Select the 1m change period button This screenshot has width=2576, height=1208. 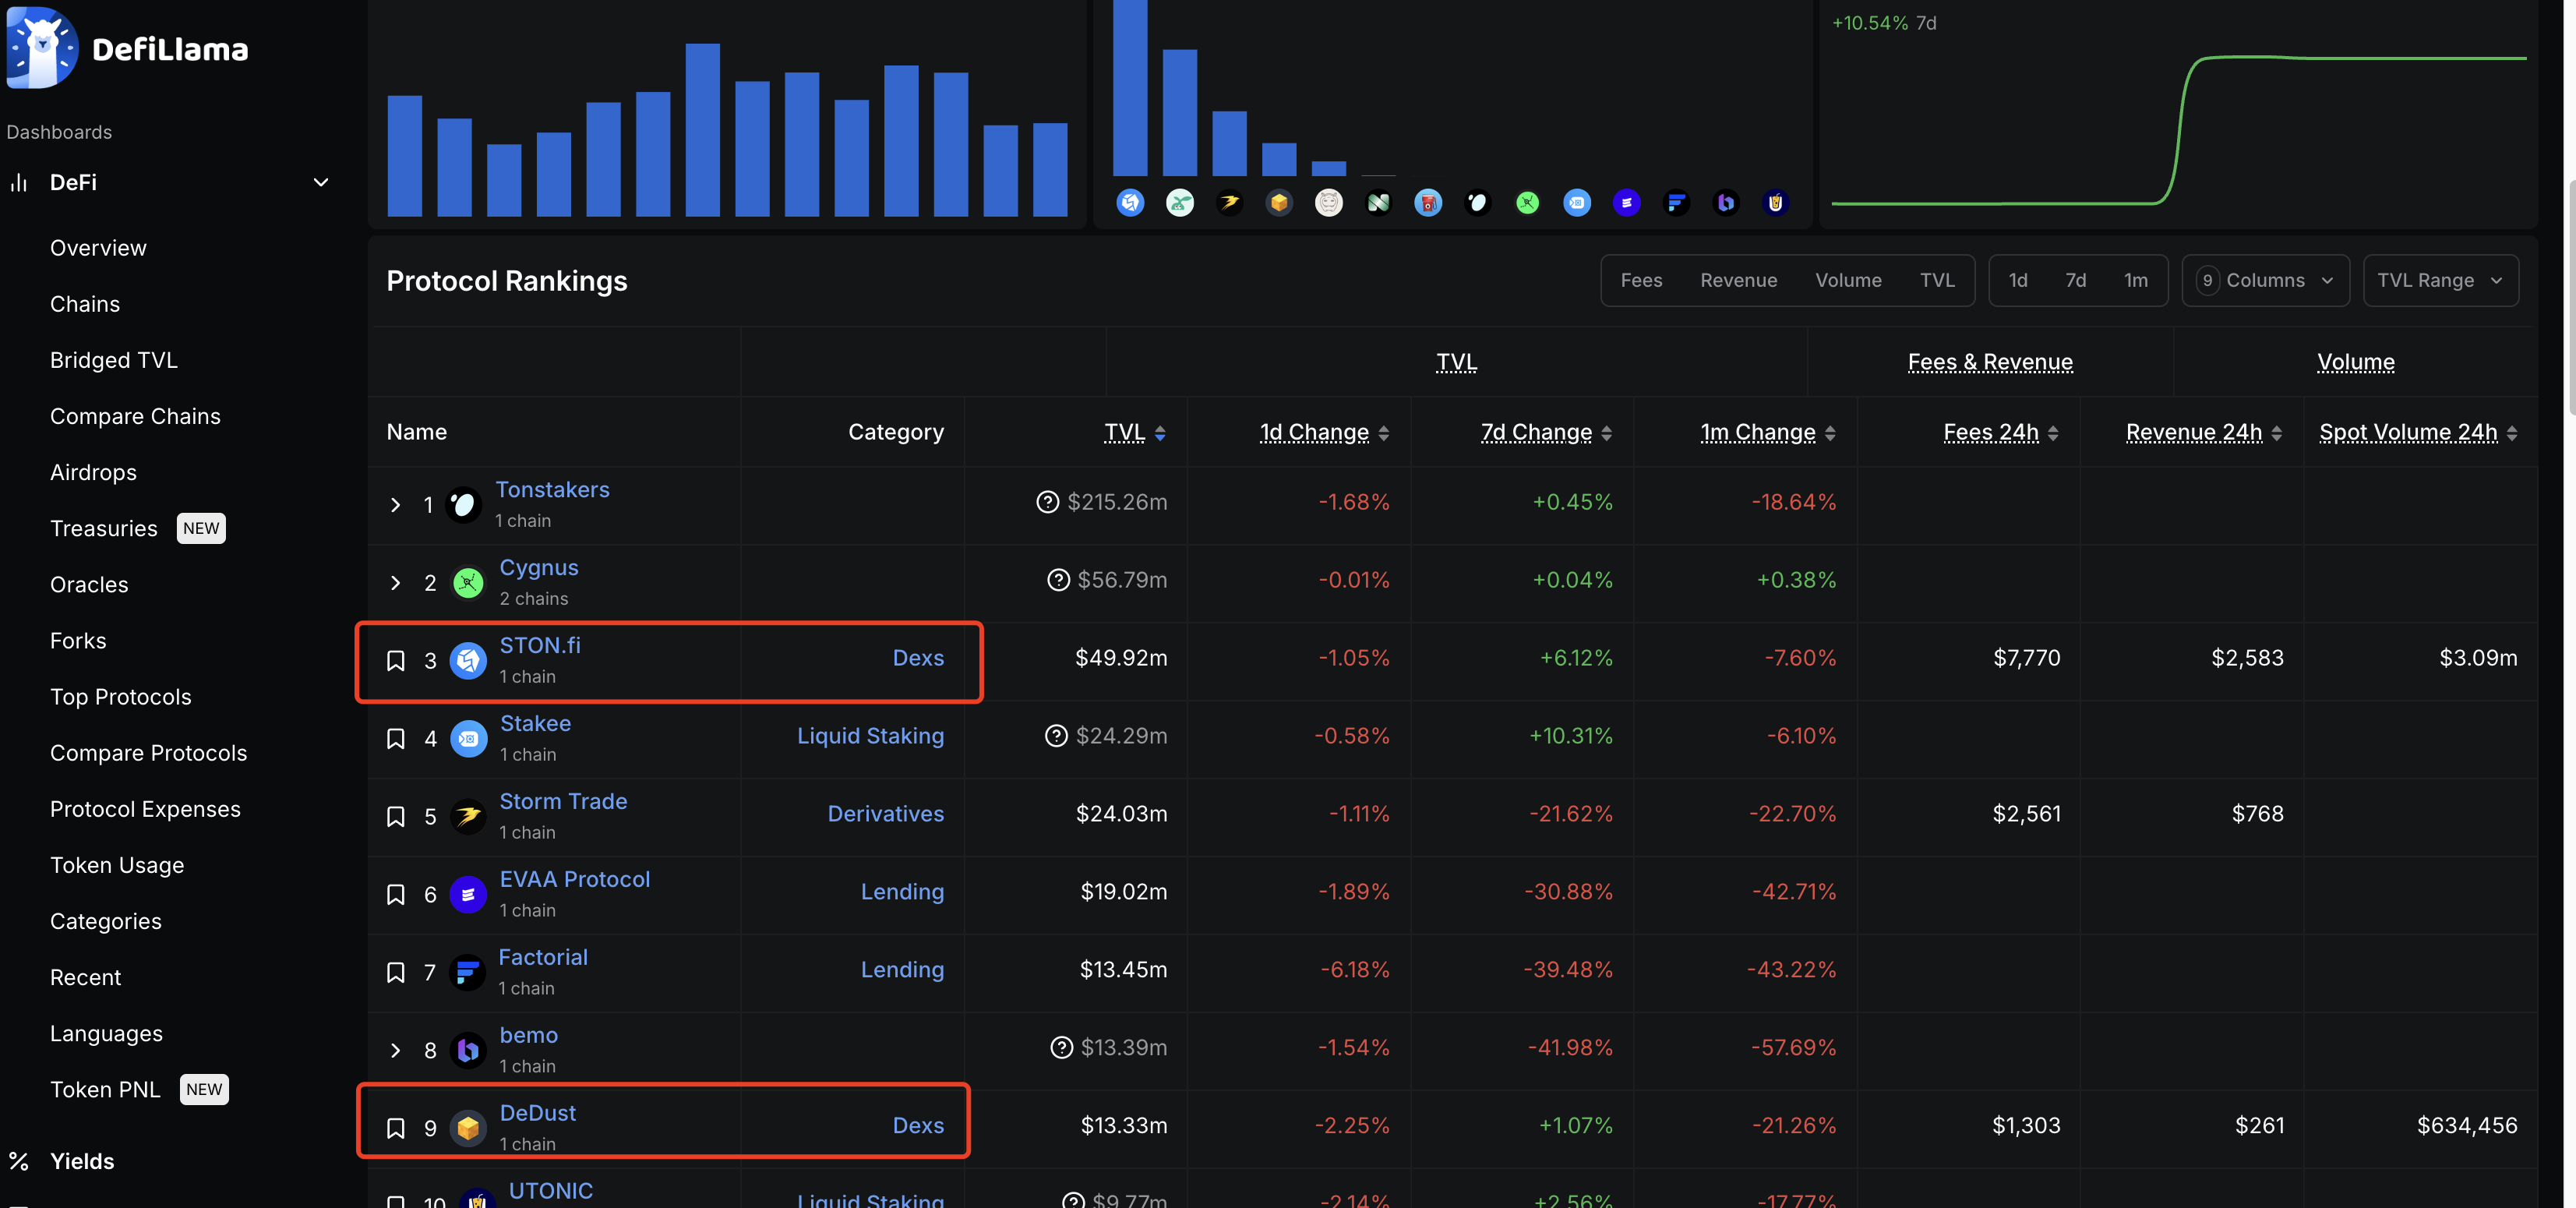tap(2135, 281)
